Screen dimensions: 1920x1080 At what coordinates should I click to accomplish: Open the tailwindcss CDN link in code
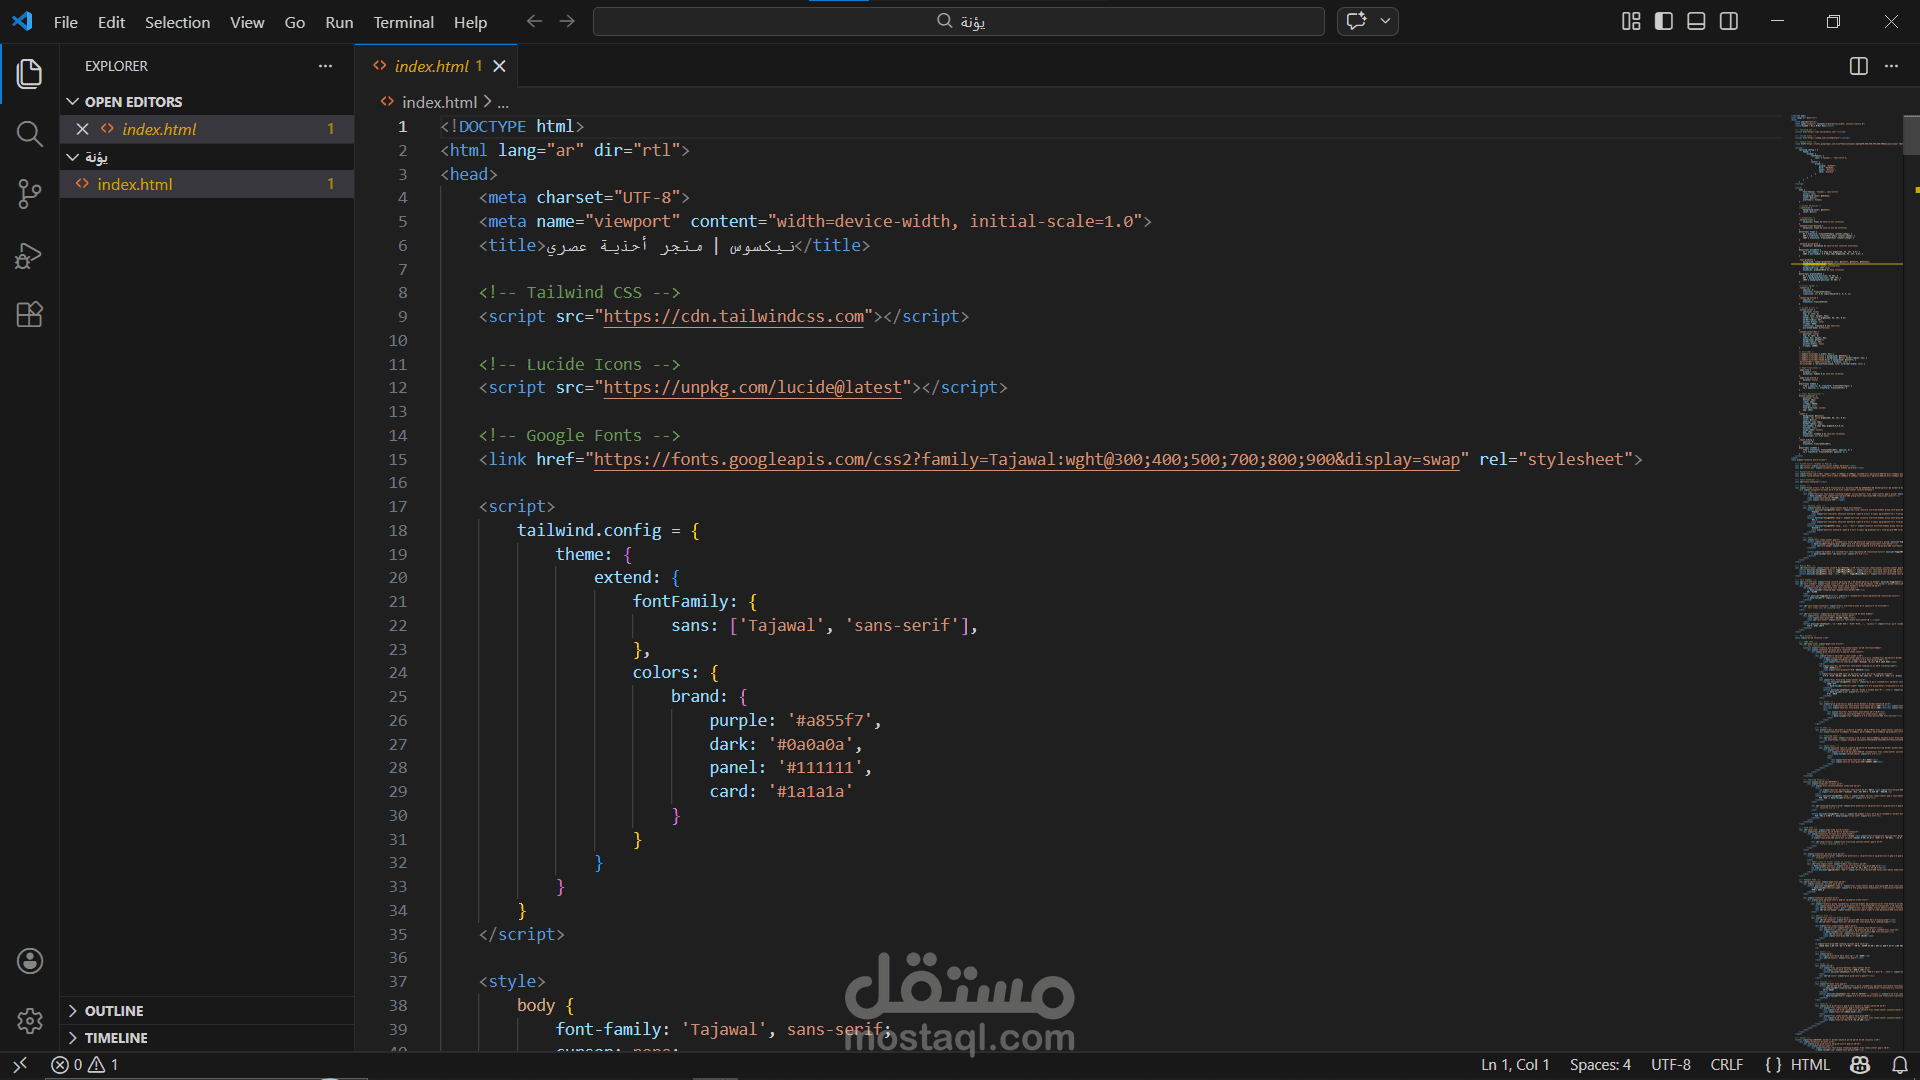coord(733,317)
